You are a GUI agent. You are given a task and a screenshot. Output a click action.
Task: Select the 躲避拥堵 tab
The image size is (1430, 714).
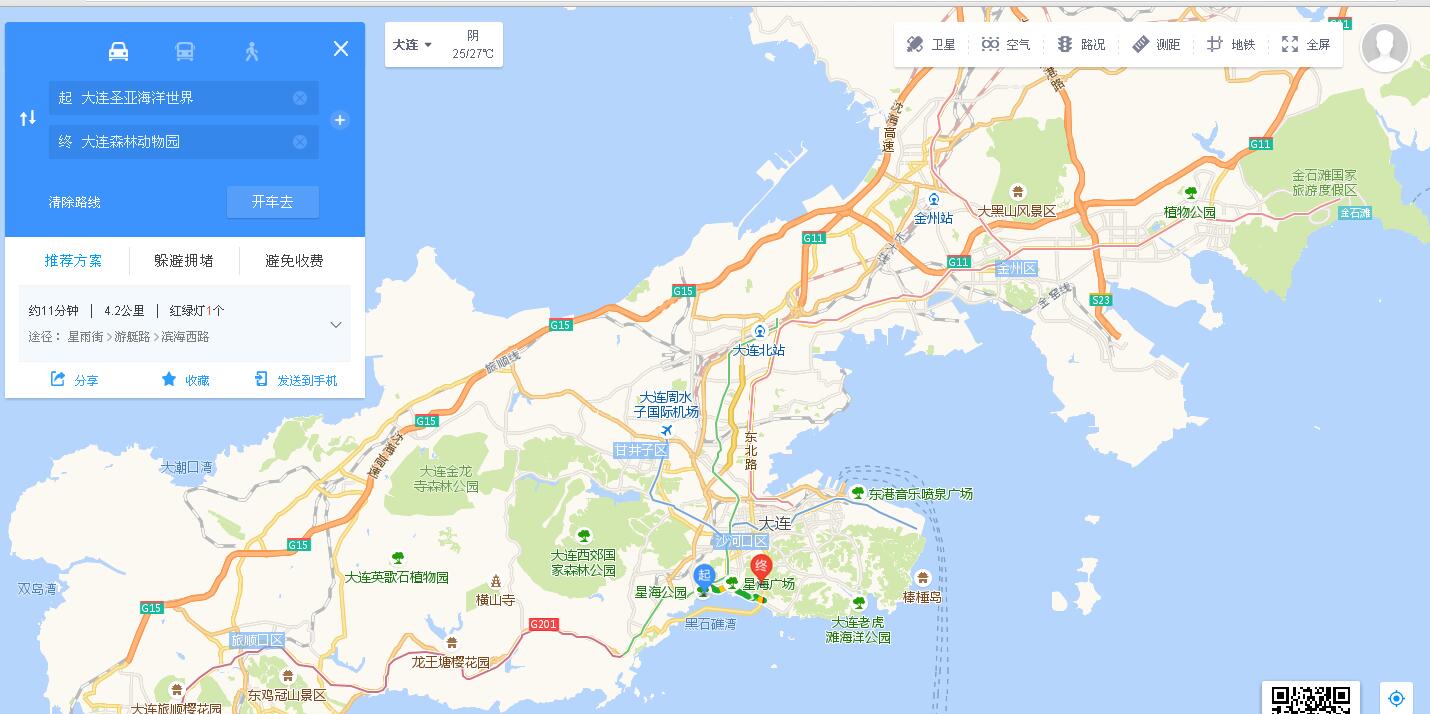pyautogui.click(x=184, y=261)
